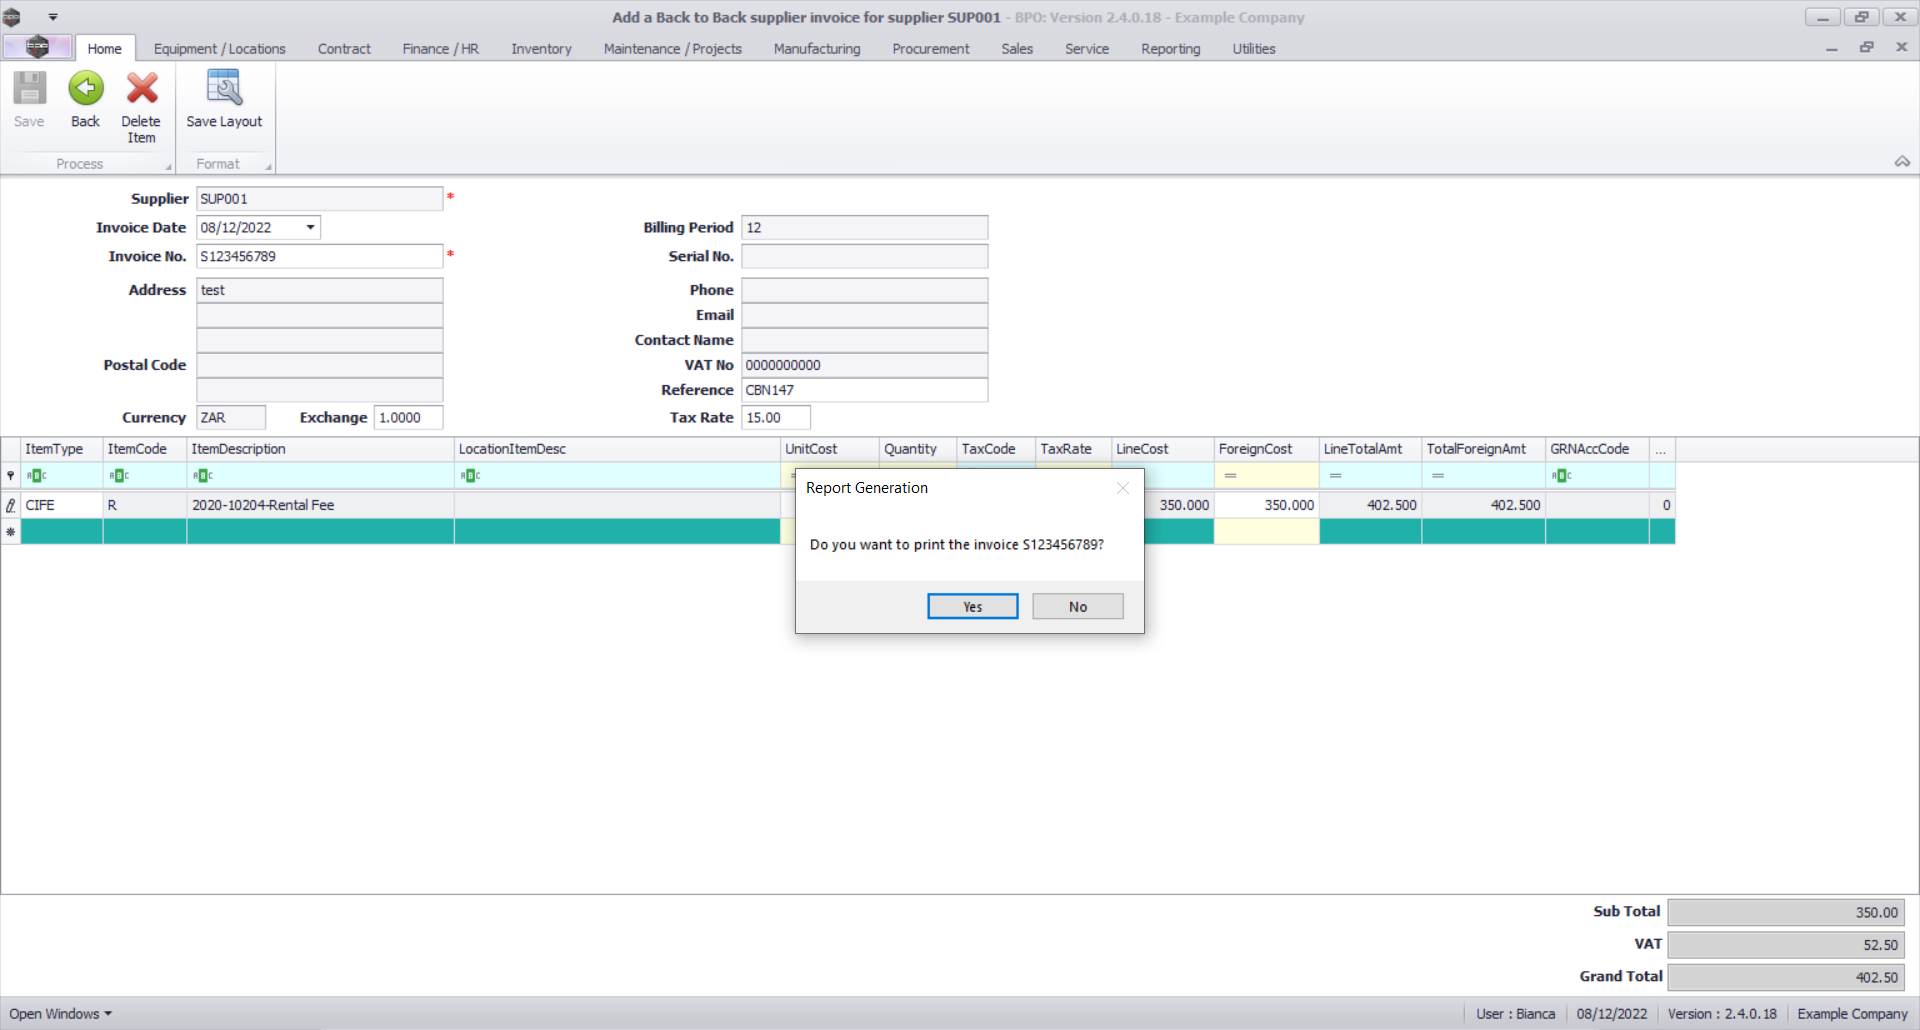Select the CIFE item type cell
The image size is (1920, 1030).
tap(62, 506)
